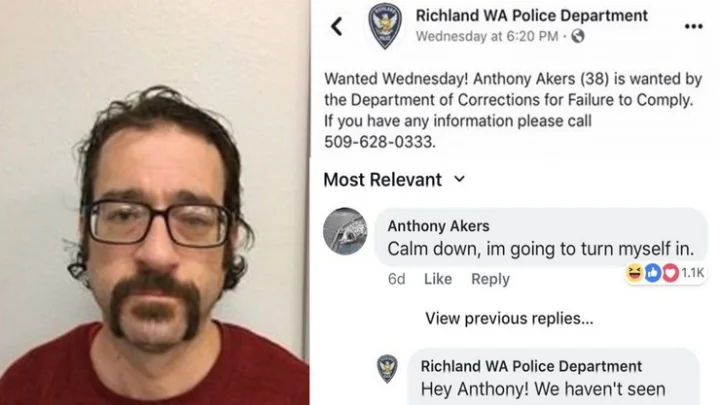Click the laughing reaction emoji
Image resolution: width=720 pixels, height=405 pixels.
point(635,273)
